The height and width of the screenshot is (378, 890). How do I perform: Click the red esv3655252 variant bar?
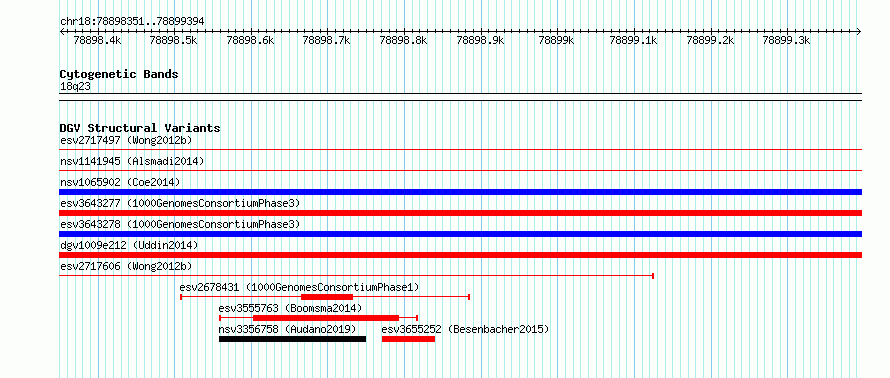tap(408, 339)
